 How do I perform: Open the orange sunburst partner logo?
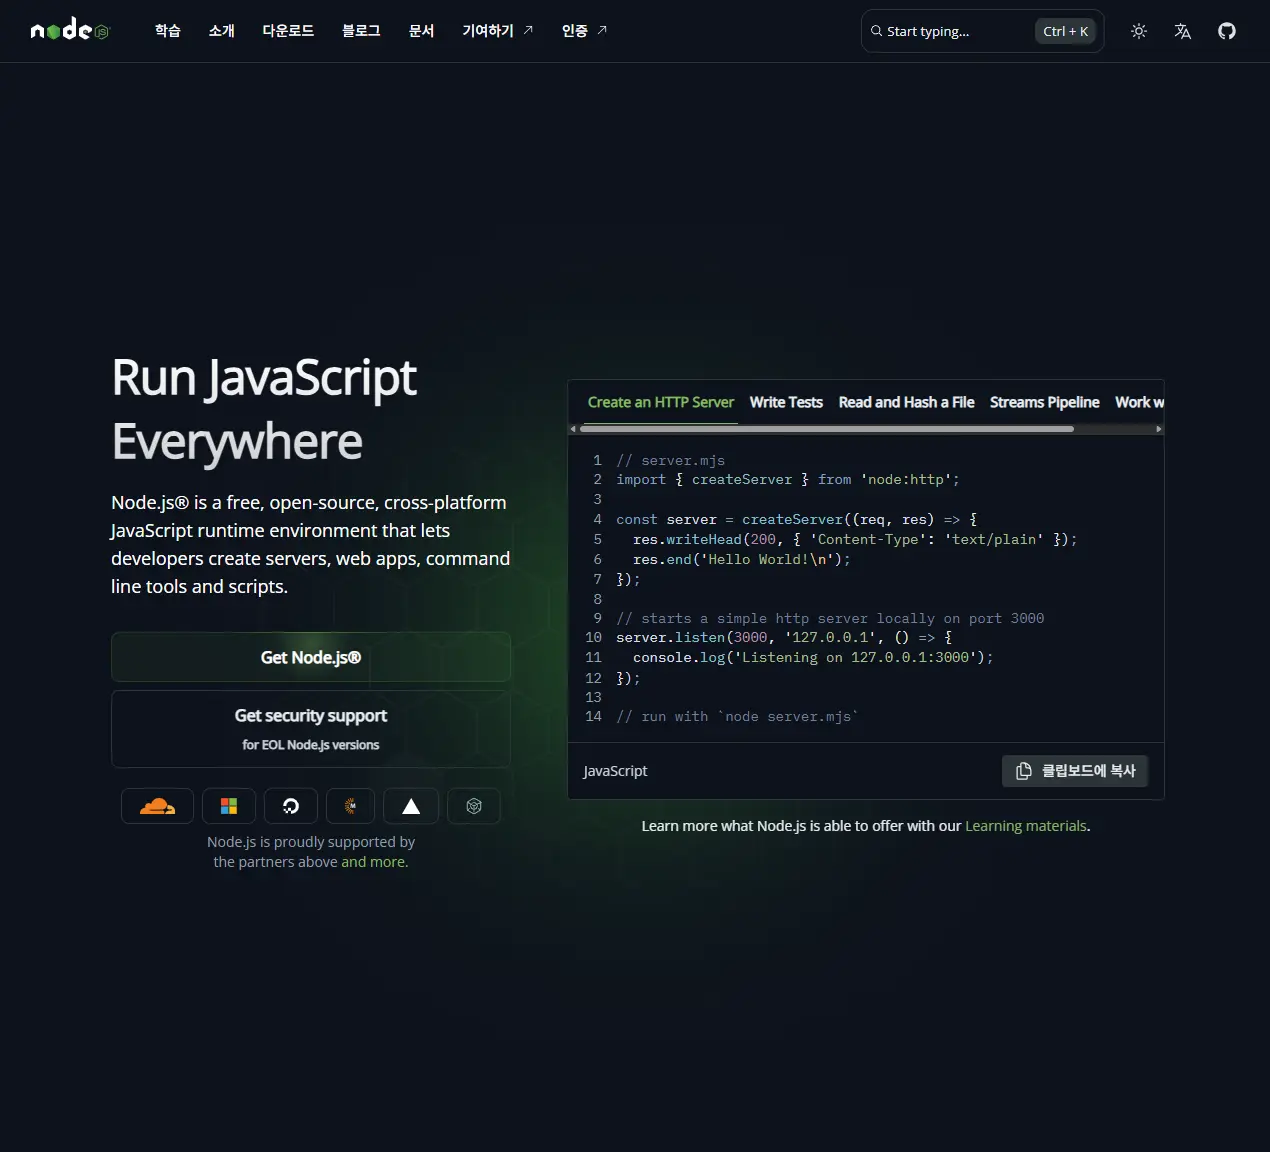click(350, 806)
